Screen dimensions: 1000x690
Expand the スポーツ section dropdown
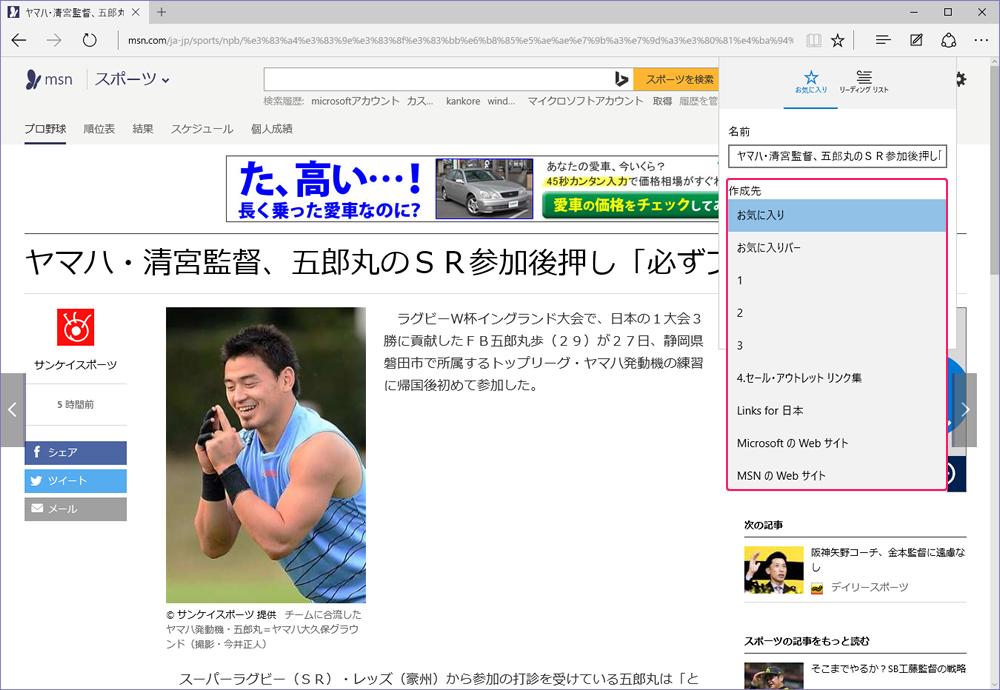pos(132,79)
